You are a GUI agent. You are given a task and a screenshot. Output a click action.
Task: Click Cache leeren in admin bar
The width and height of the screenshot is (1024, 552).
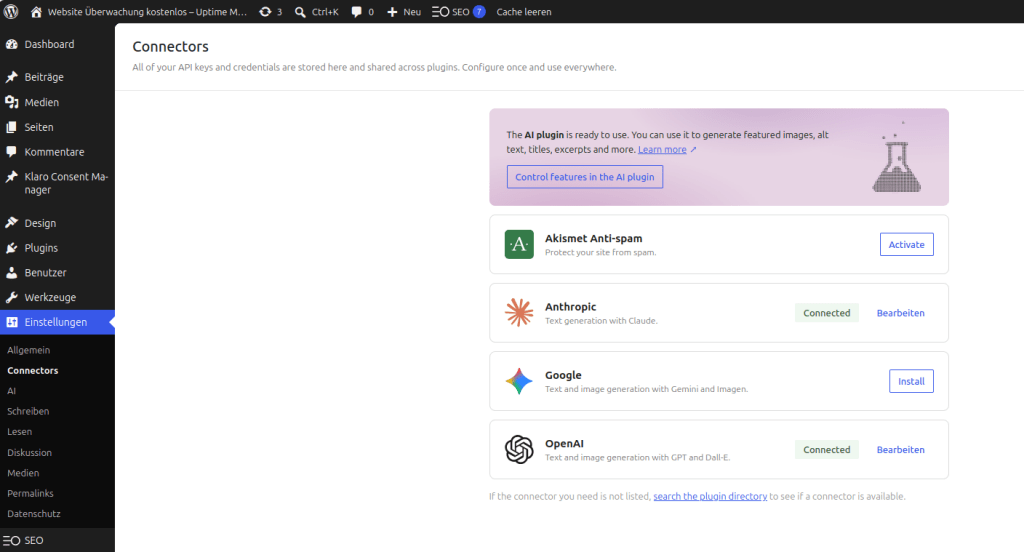pos(524,12)
